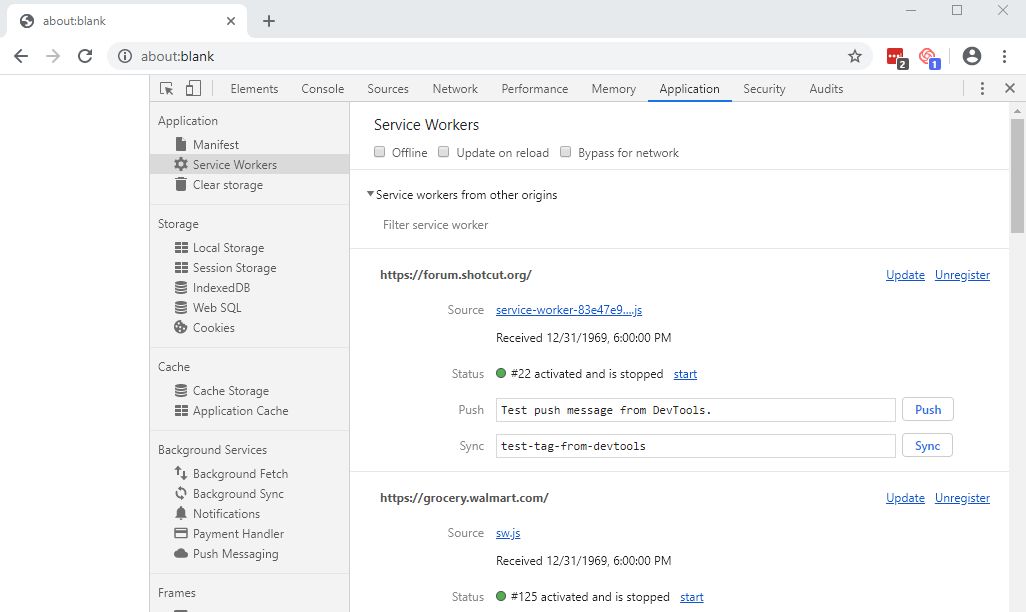The height and width of the screenshot is (612, 1026).
Task: Unregister the forum.shotcut.org service worker
Action: tap(962, 274)
